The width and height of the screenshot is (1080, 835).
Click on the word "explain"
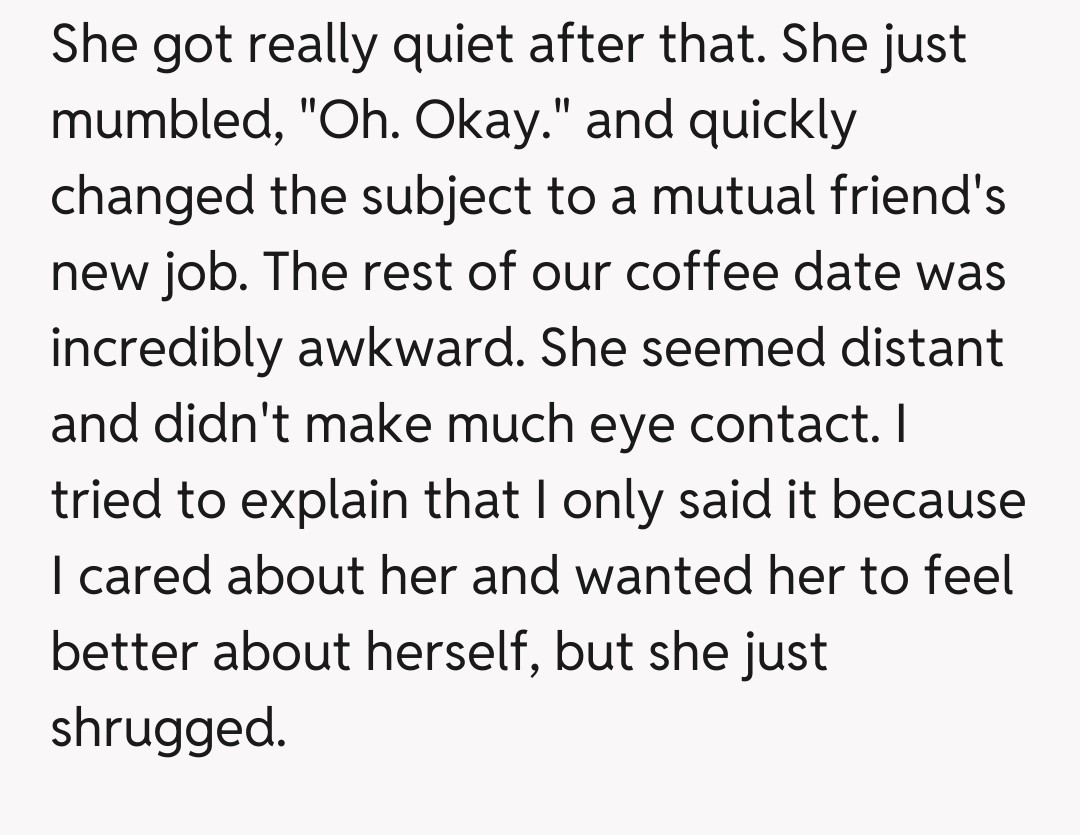(320, 500)
